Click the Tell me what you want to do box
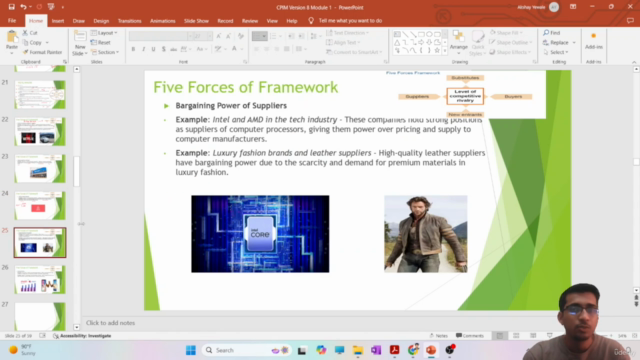 [x=346, y=20]
